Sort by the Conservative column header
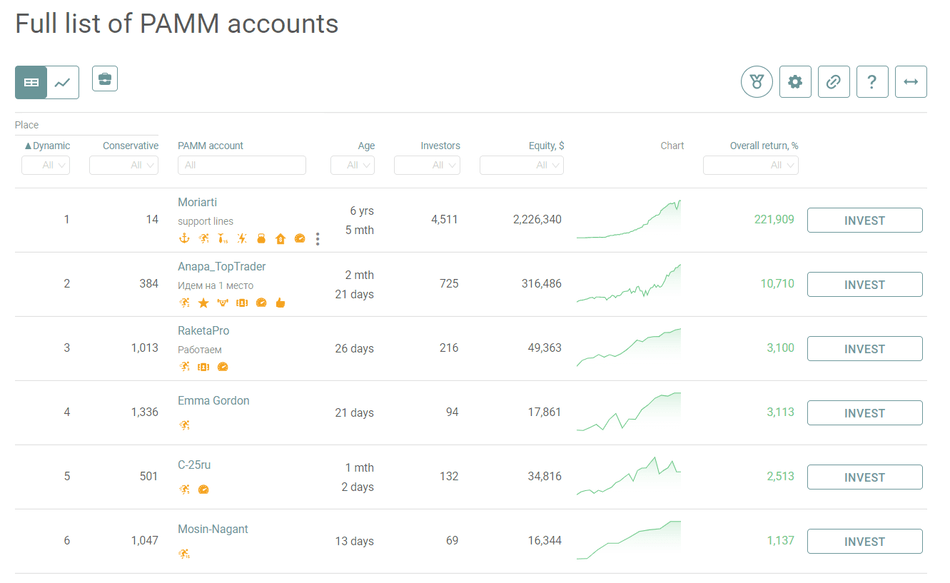Viewport: 950px width, 583px height. [130, 146]
